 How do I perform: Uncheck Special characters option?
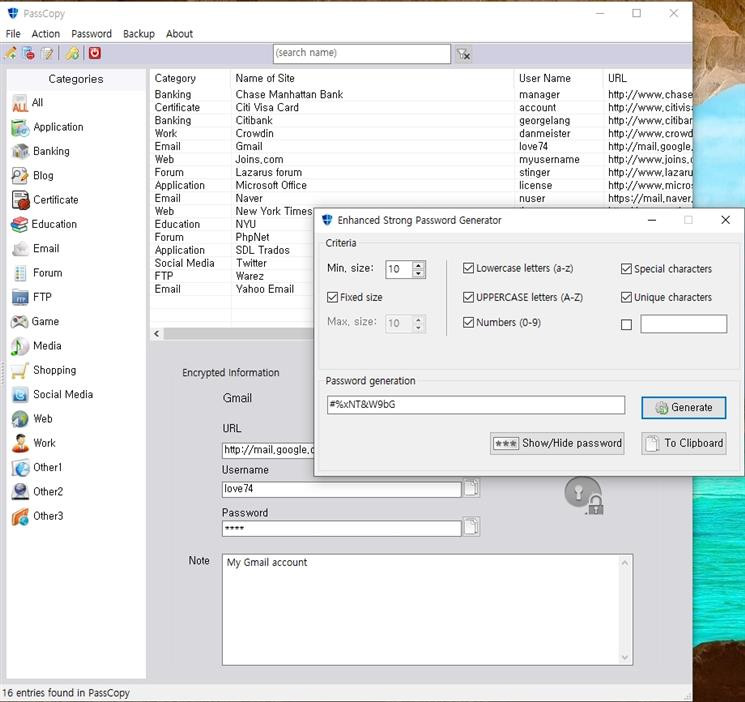[x=626, y=269]
